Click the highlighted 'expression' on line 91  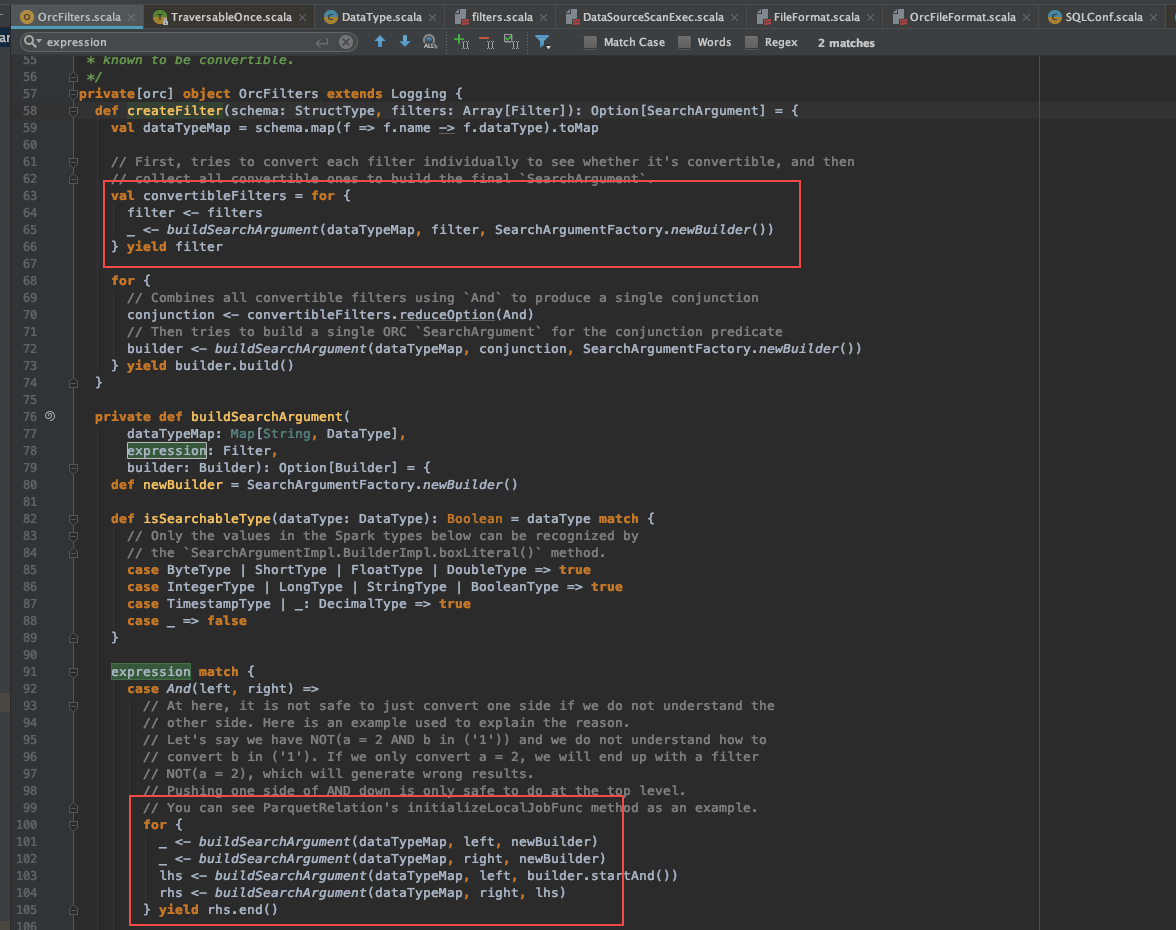[x=151, y=672]
